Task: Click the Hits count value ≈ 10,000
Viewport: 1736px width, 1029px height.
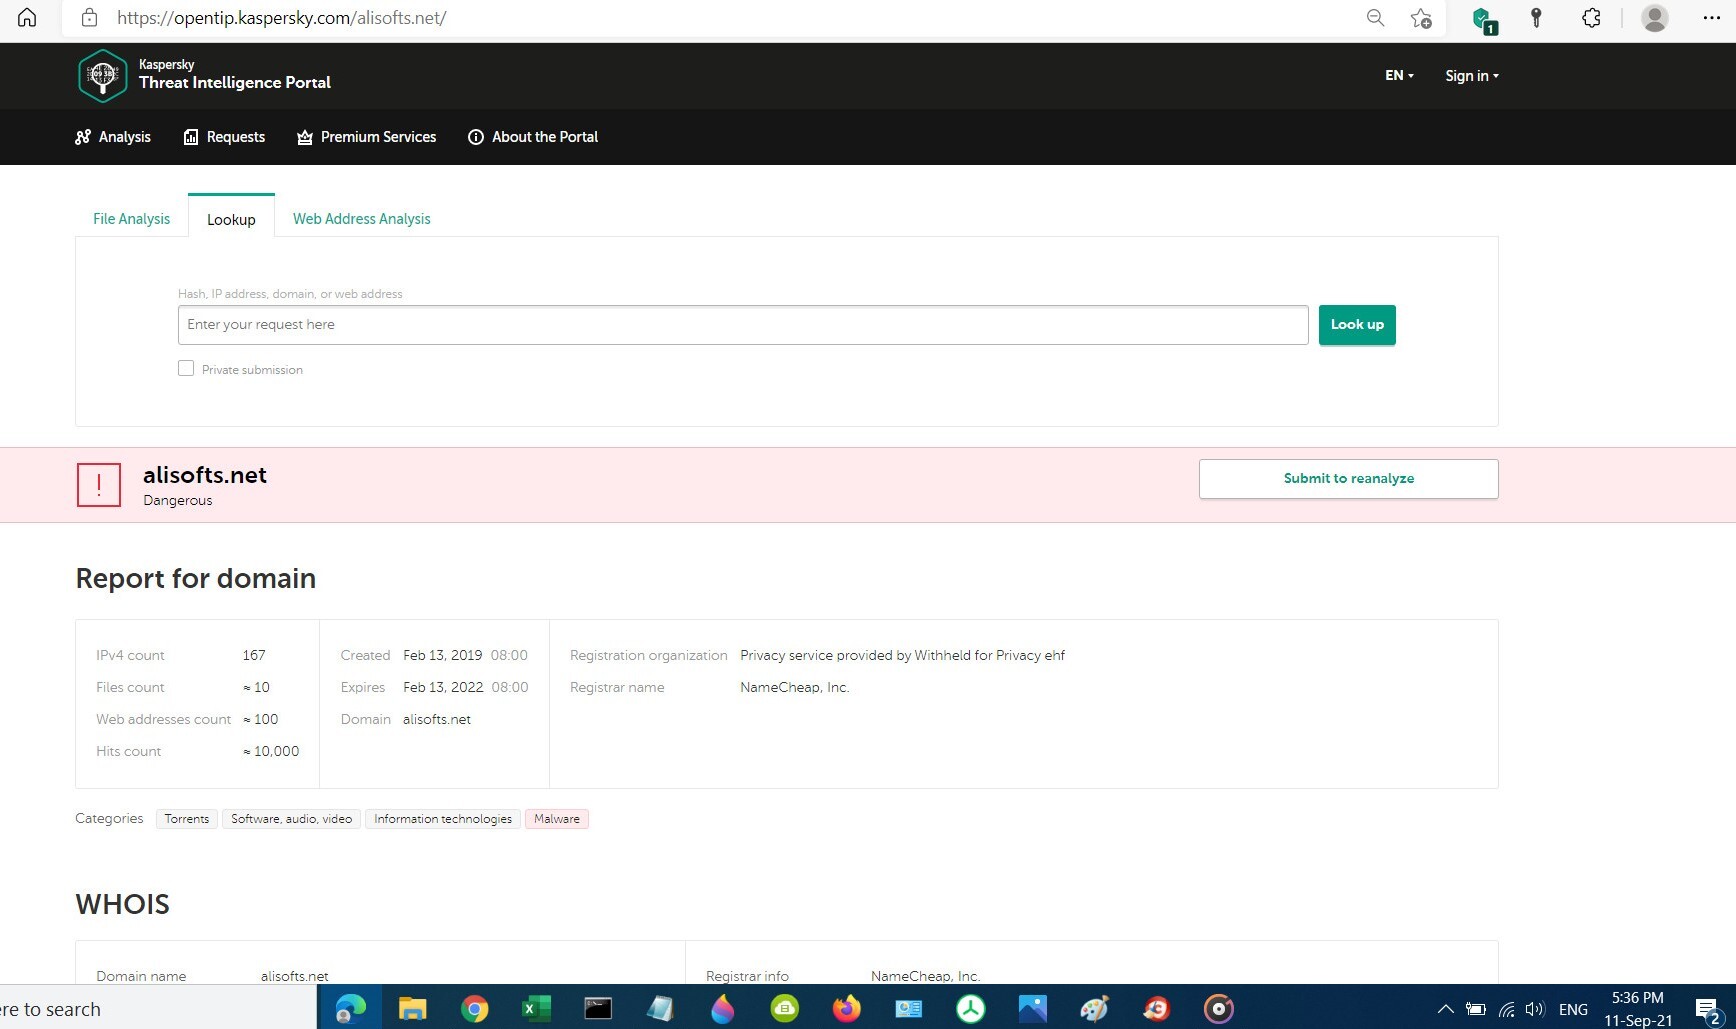Action: tap(271, 751)
